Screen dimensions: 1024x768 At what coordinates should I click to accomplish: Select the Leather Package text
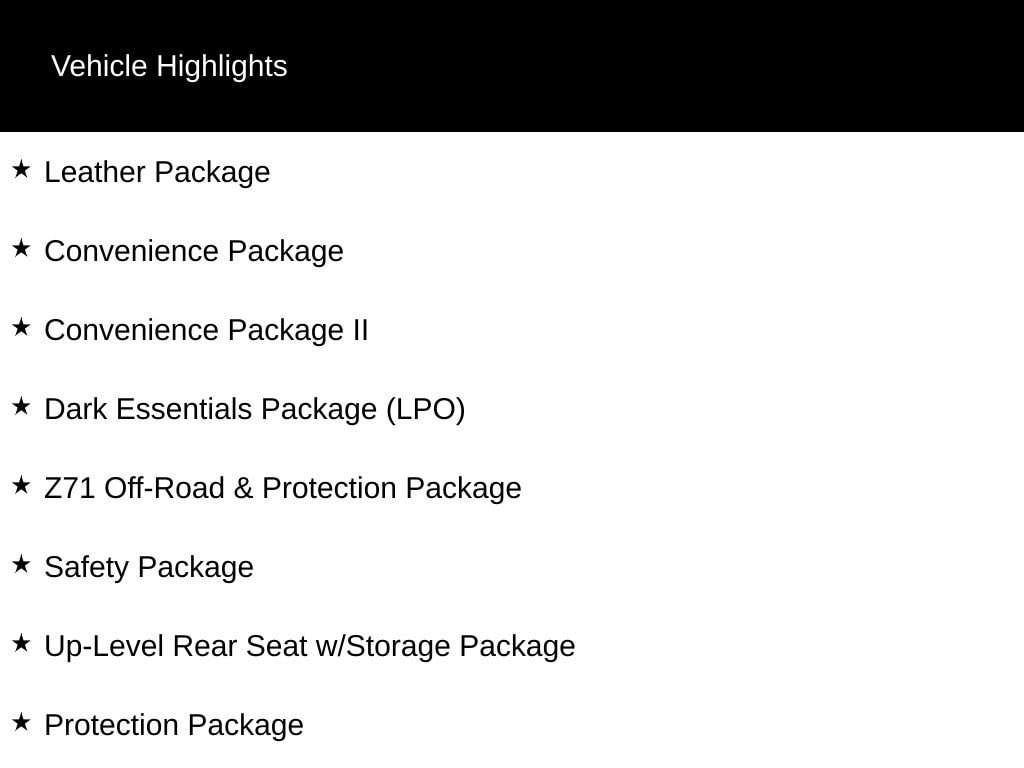157,173
